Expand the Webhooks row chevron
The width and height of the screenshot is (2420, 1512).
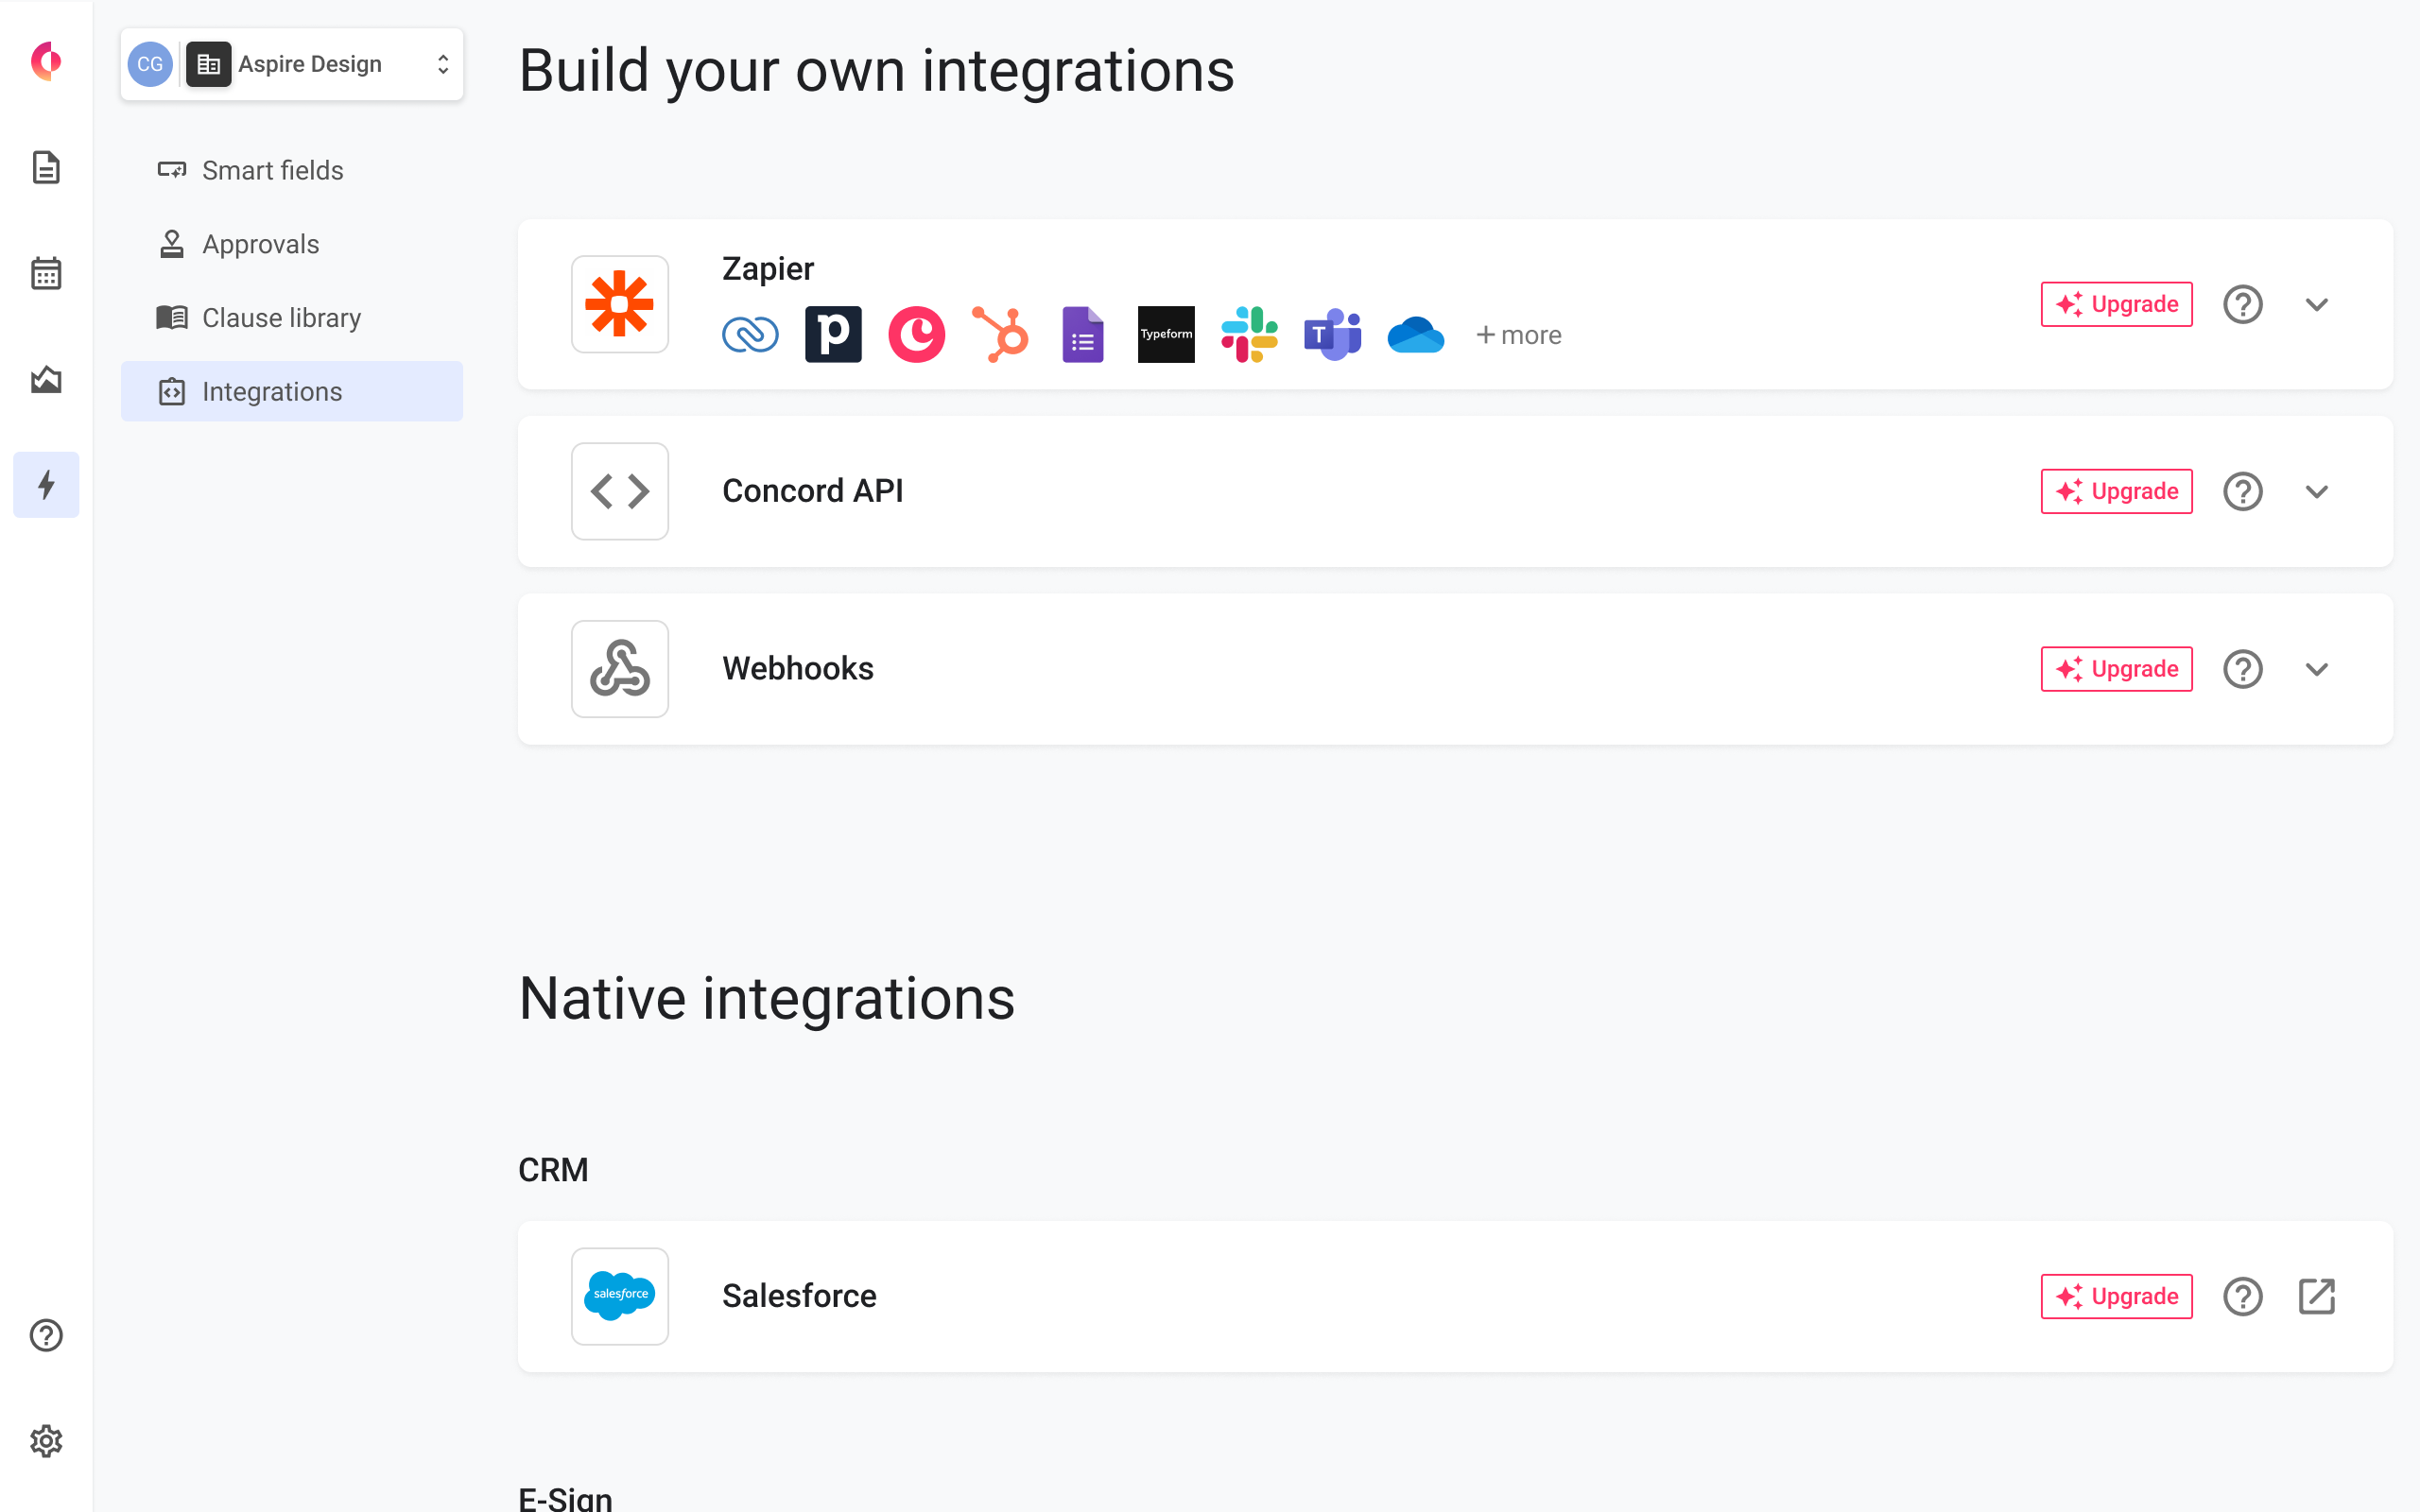click(x=2316, y=669)
